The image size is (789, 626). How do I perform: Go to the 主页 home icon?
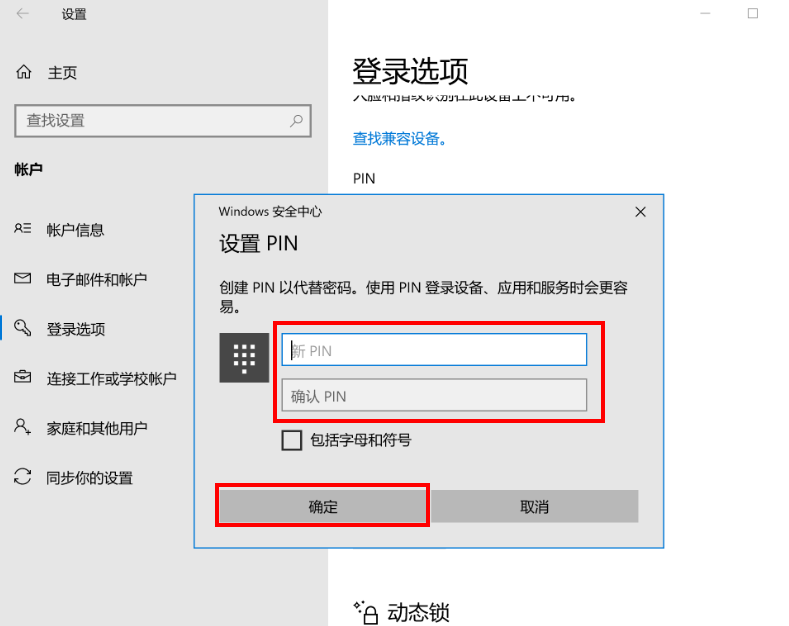pos(23,73)
